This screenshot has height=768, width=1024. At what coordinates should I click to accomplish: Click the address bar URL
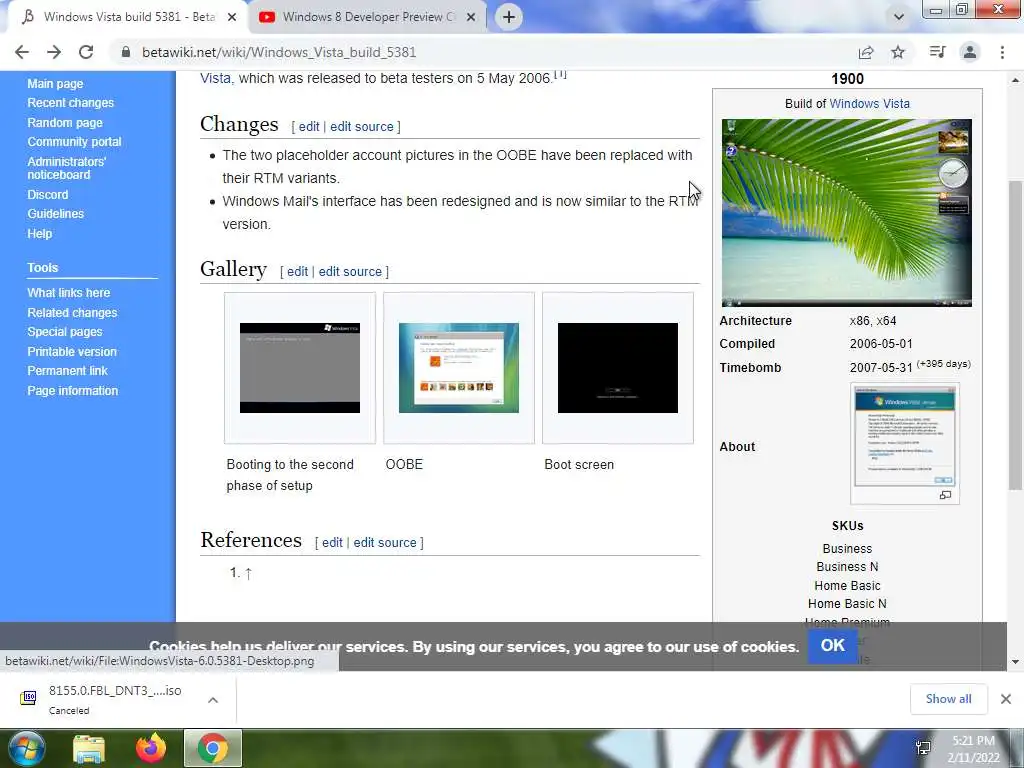279,52
